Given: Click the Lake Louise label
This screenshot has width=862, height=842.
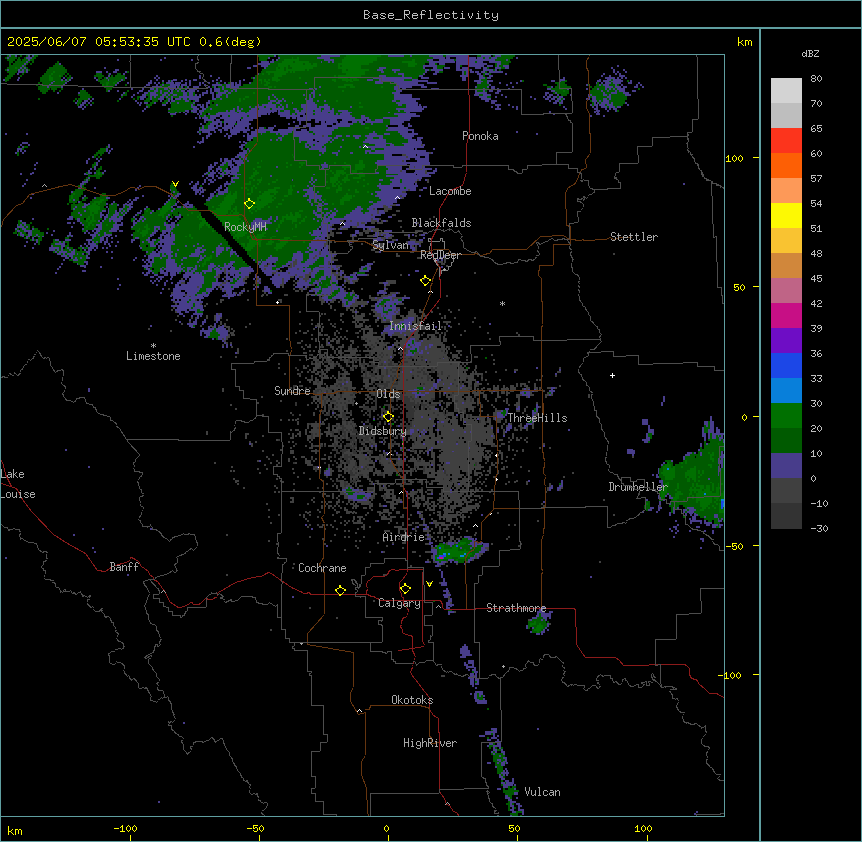Looking at the screenshot, I should [x=18, y=484].
